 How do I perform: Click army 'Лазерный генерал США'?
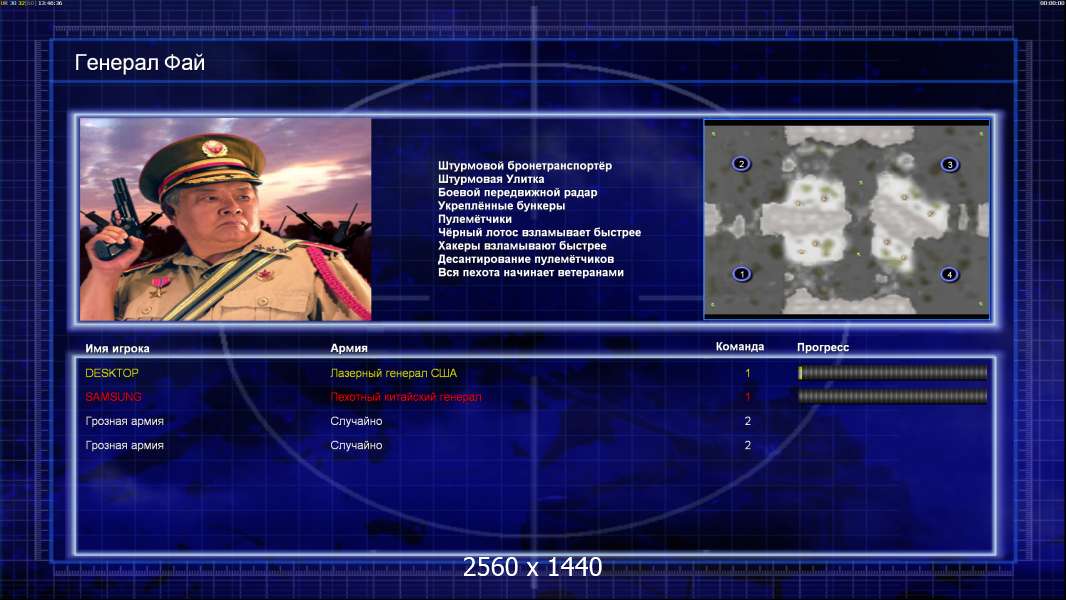(394, 373)
